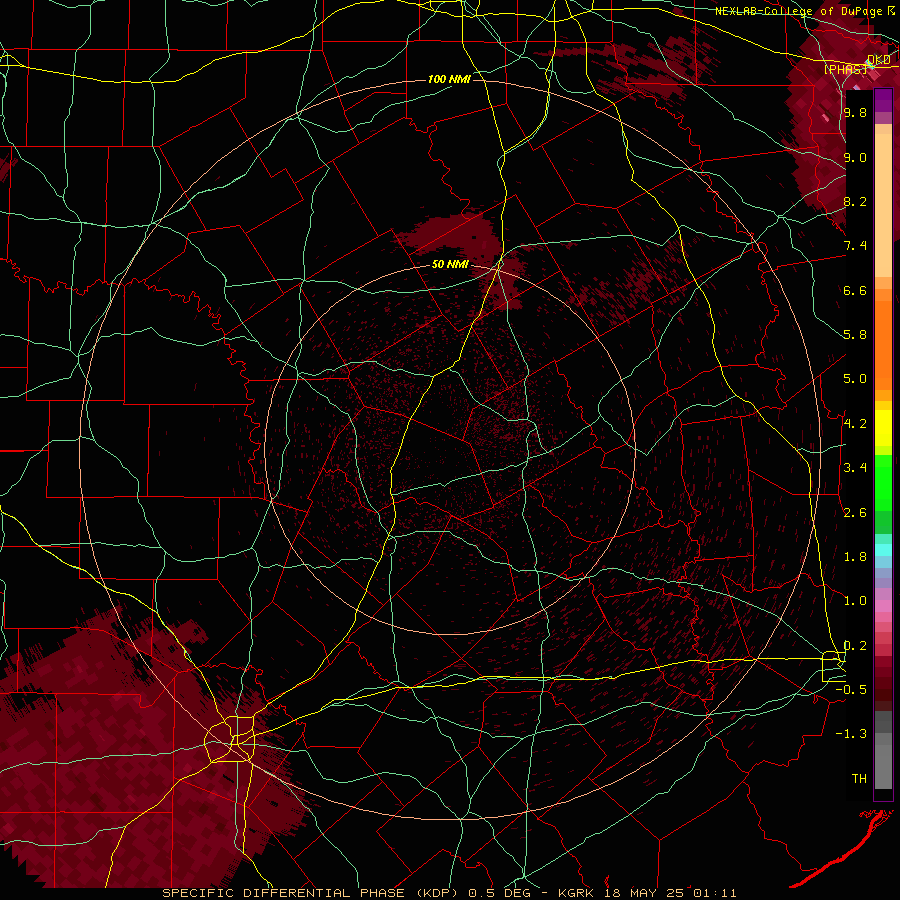Pick the purple swatch at colorbar top
Screen dimensions: 900x900
tap(883, 100)
